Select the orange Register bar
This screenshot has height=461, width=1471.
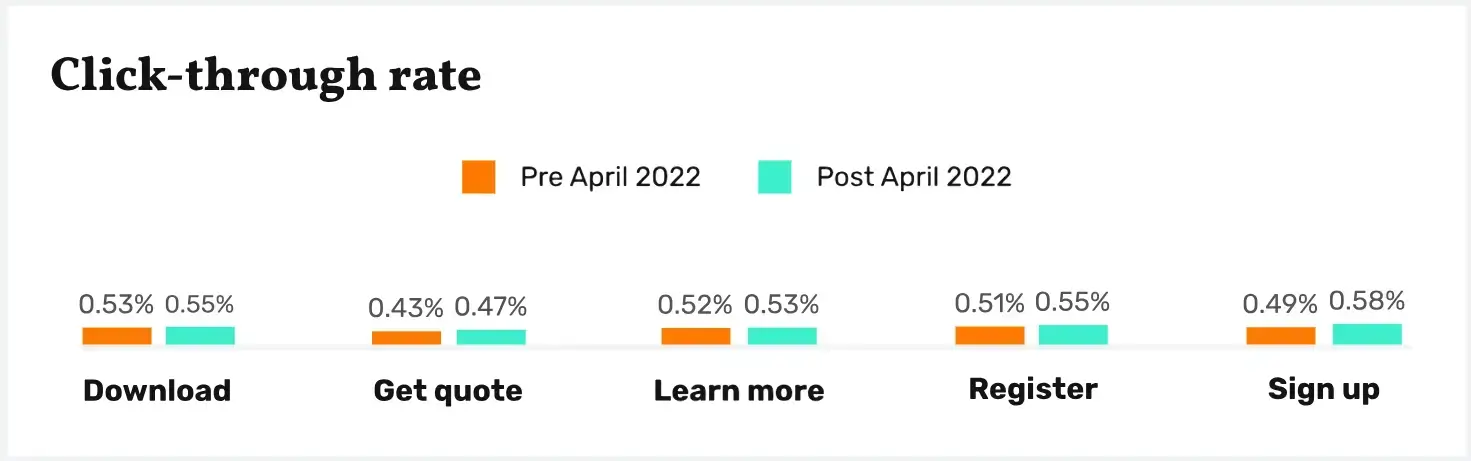(x=990, y=336)
